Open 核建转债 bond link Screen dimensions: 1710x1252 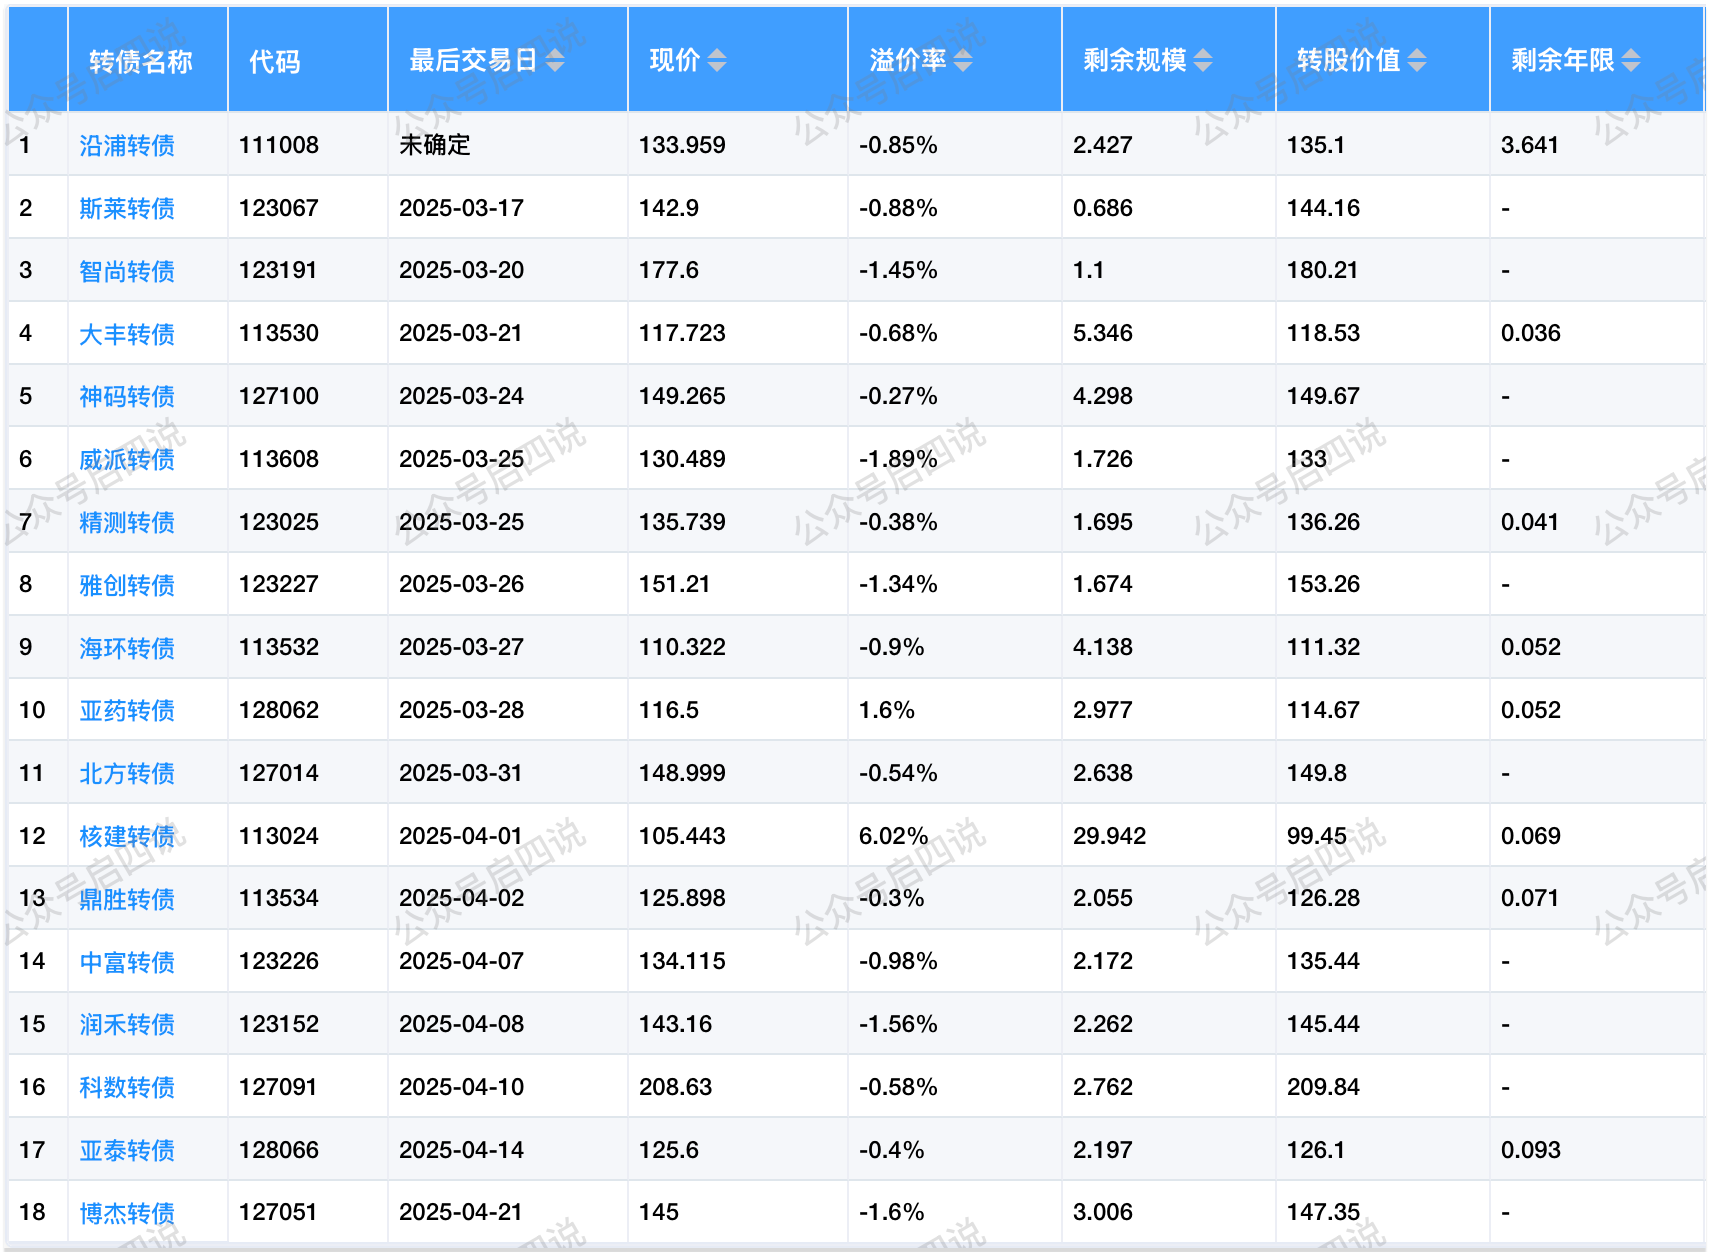click(x=127, y=836)
